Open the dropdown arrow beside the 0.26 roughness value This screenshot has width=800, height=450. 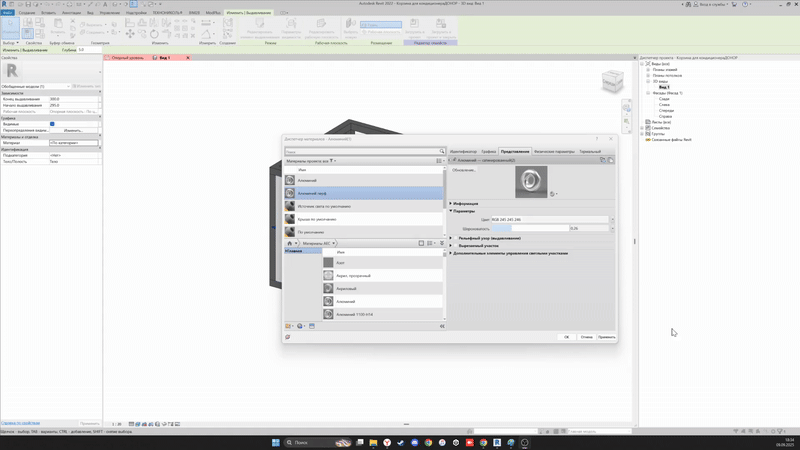[612, 229]
